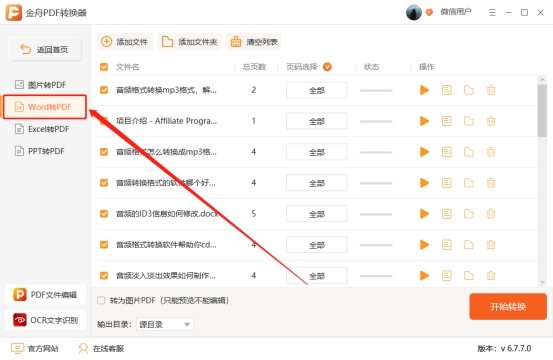Click the orange 开始转换 button
553x360 pixels.
click(508, 306)
